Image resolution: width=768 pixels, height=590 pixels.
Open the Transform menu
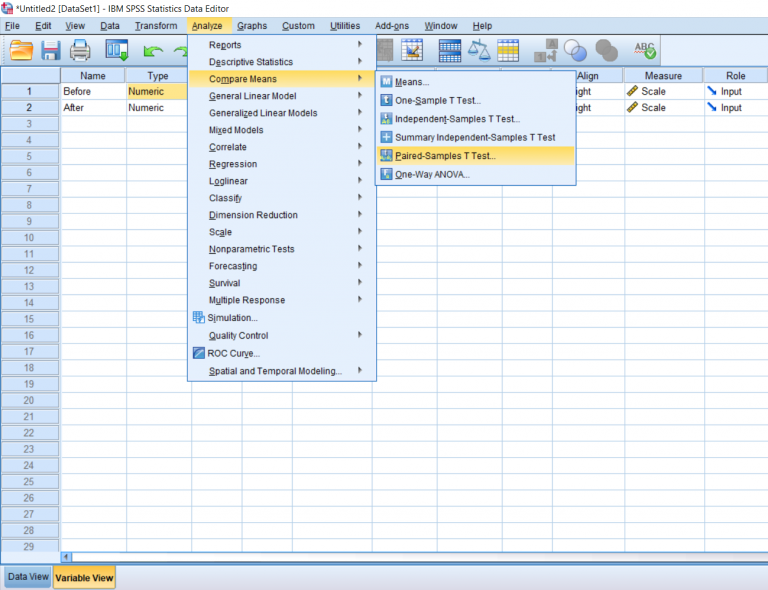click(x=156, y=26)
